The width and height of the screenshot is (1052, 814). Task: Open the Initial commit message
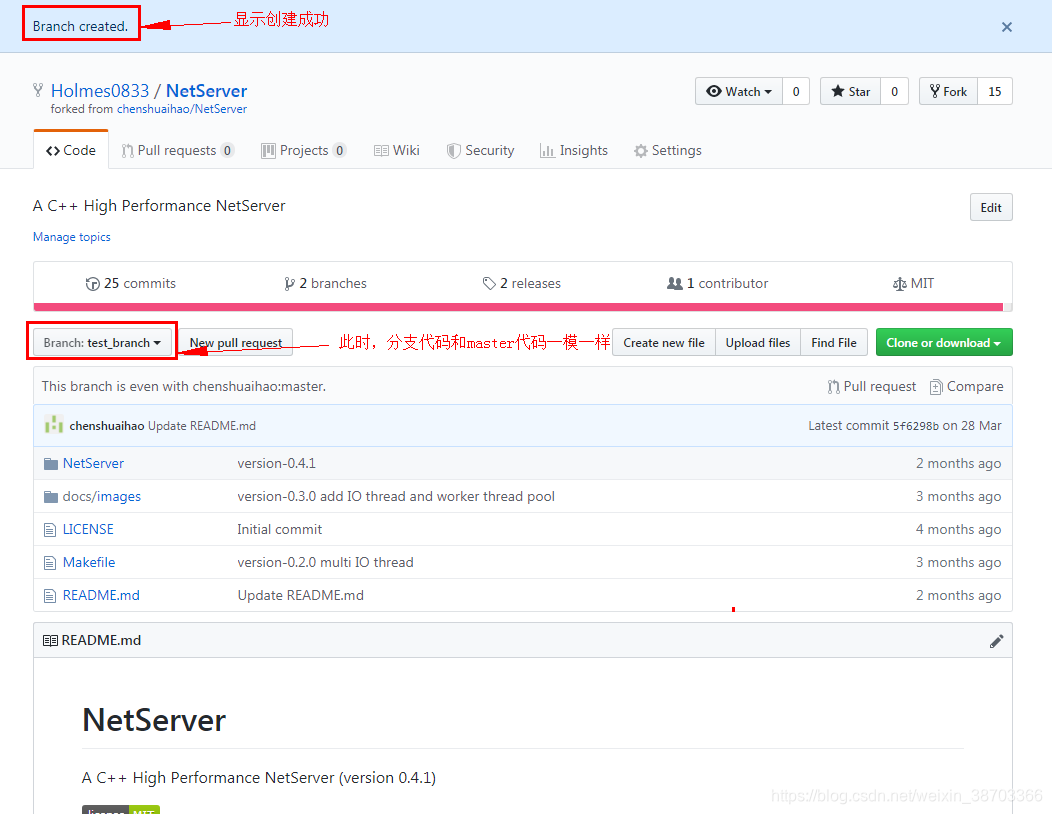(280, 529)
